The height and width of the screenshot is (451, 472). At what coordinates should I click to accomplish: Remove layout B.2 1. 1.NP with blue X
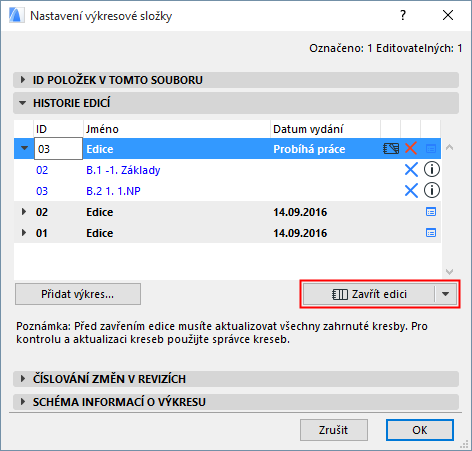(411, 191)
